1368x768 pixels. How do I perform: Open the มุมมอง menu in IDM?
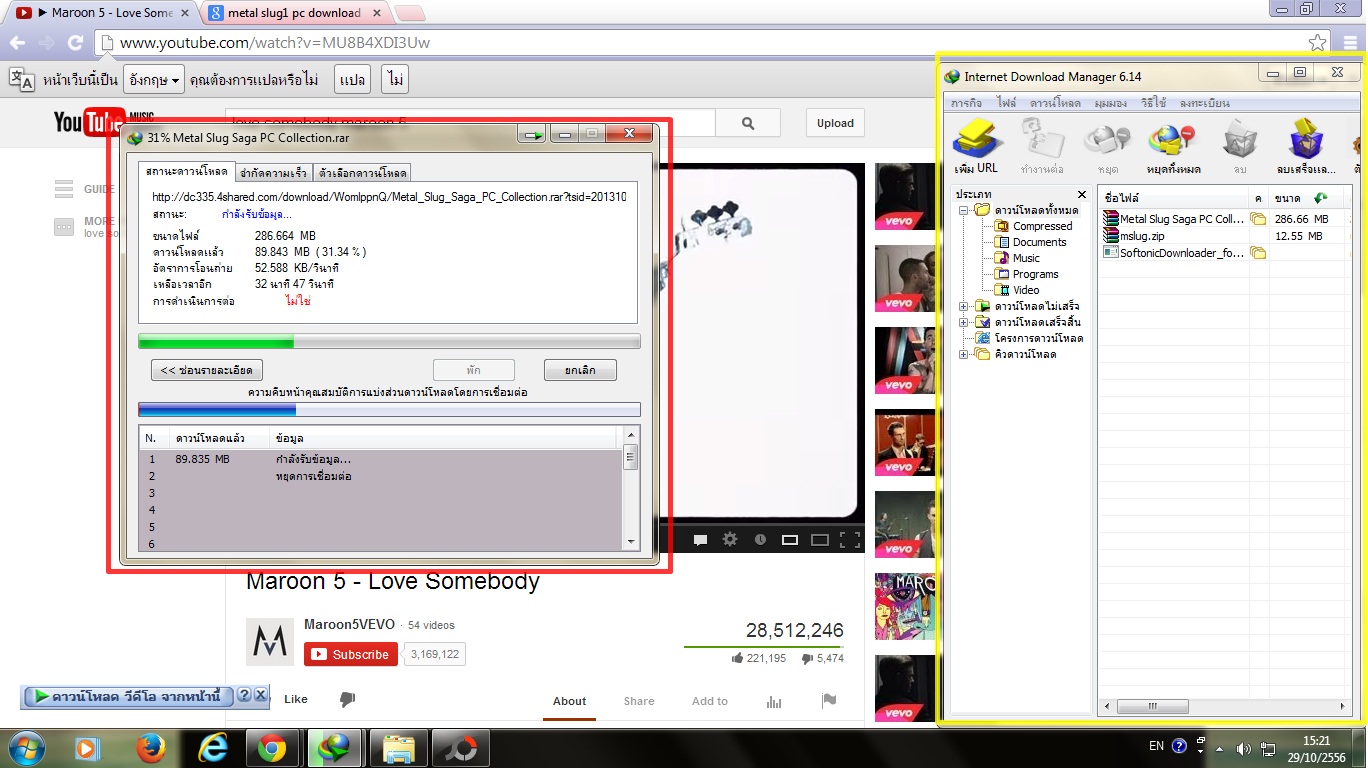coord(1110,103)
